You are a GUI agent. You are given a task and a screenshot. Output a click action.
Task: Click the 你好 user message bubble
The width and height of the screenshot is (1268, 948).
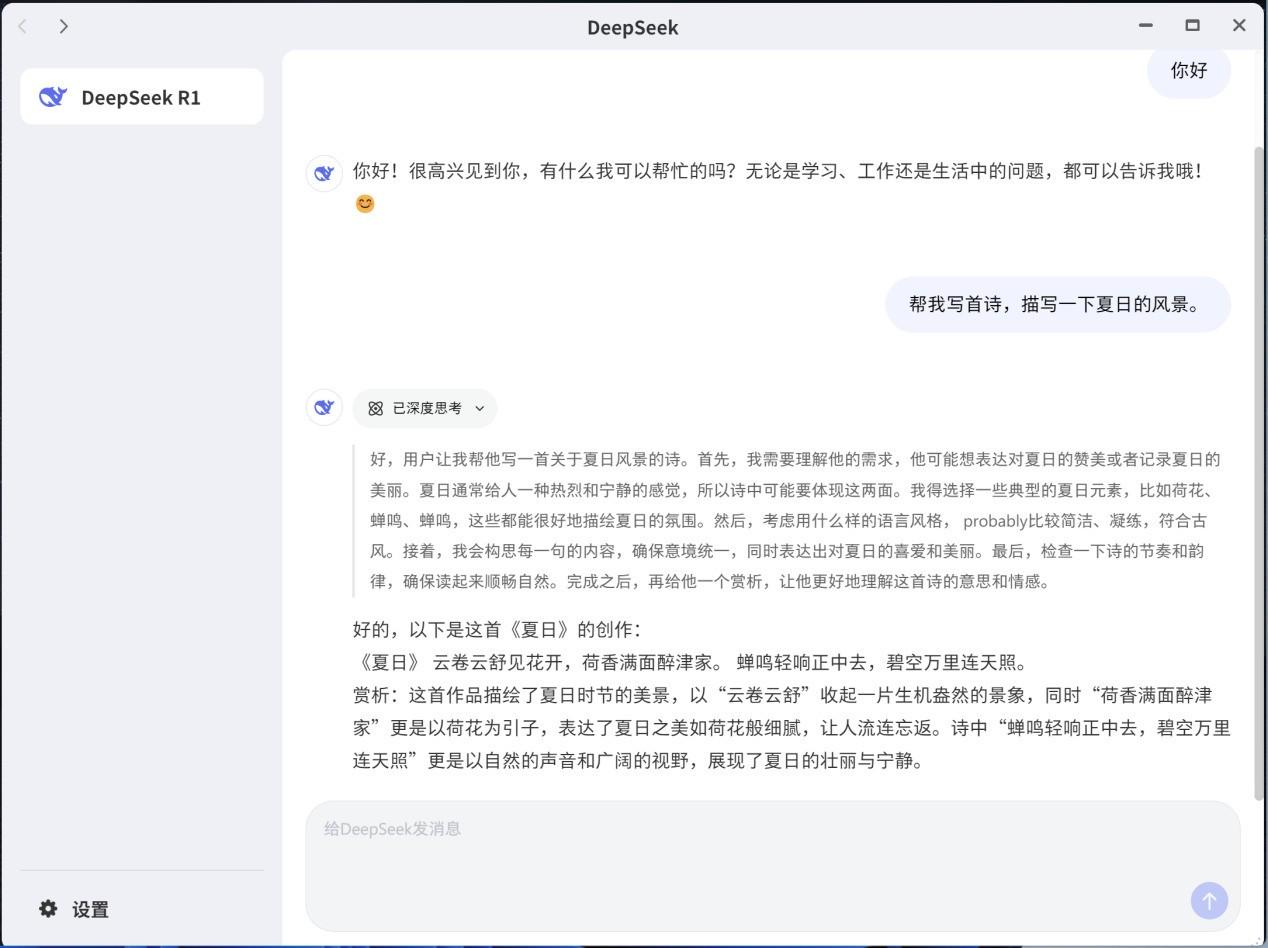[x=1189, y=71]
